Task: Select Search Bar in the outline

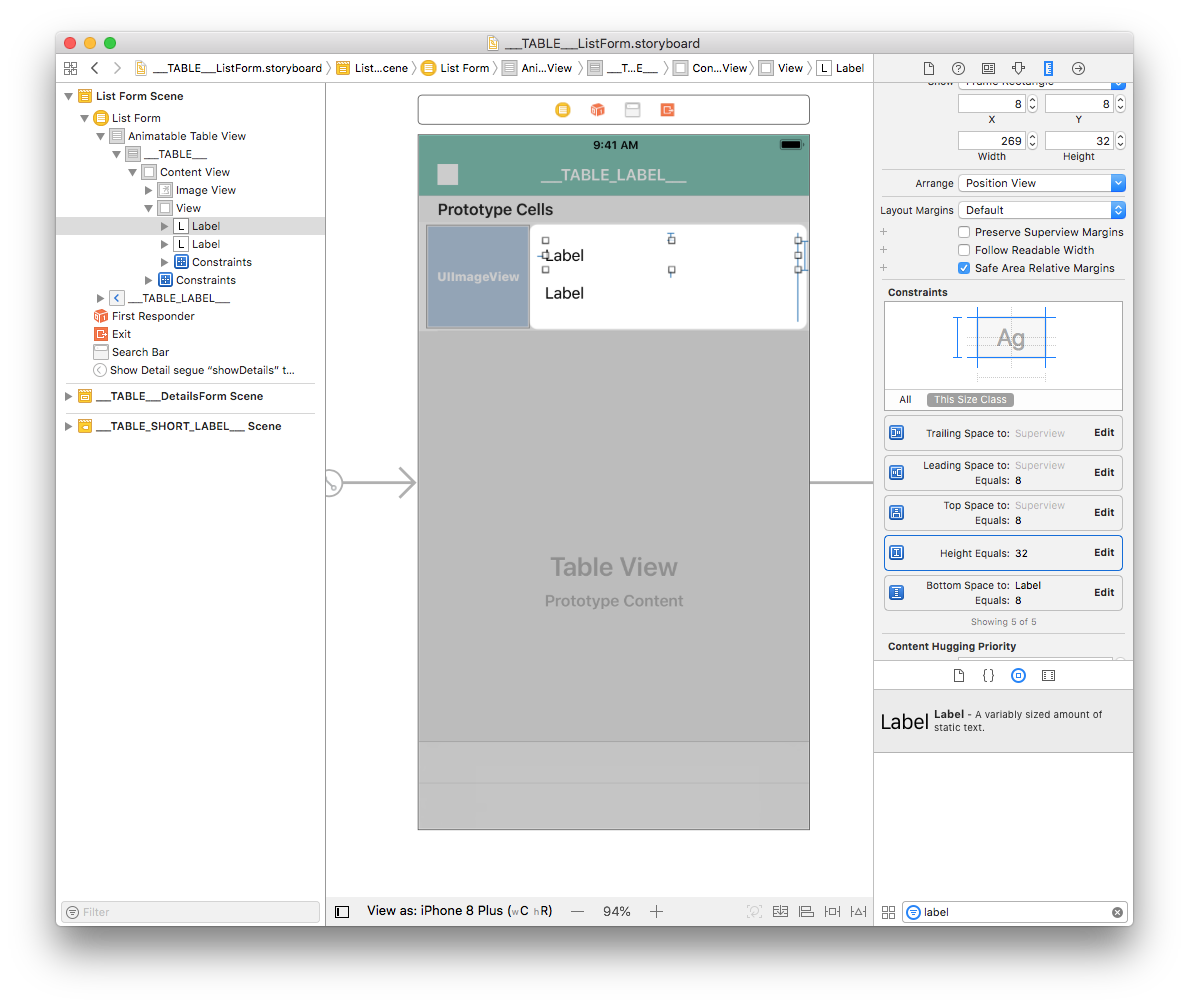Action: point(131,353)
